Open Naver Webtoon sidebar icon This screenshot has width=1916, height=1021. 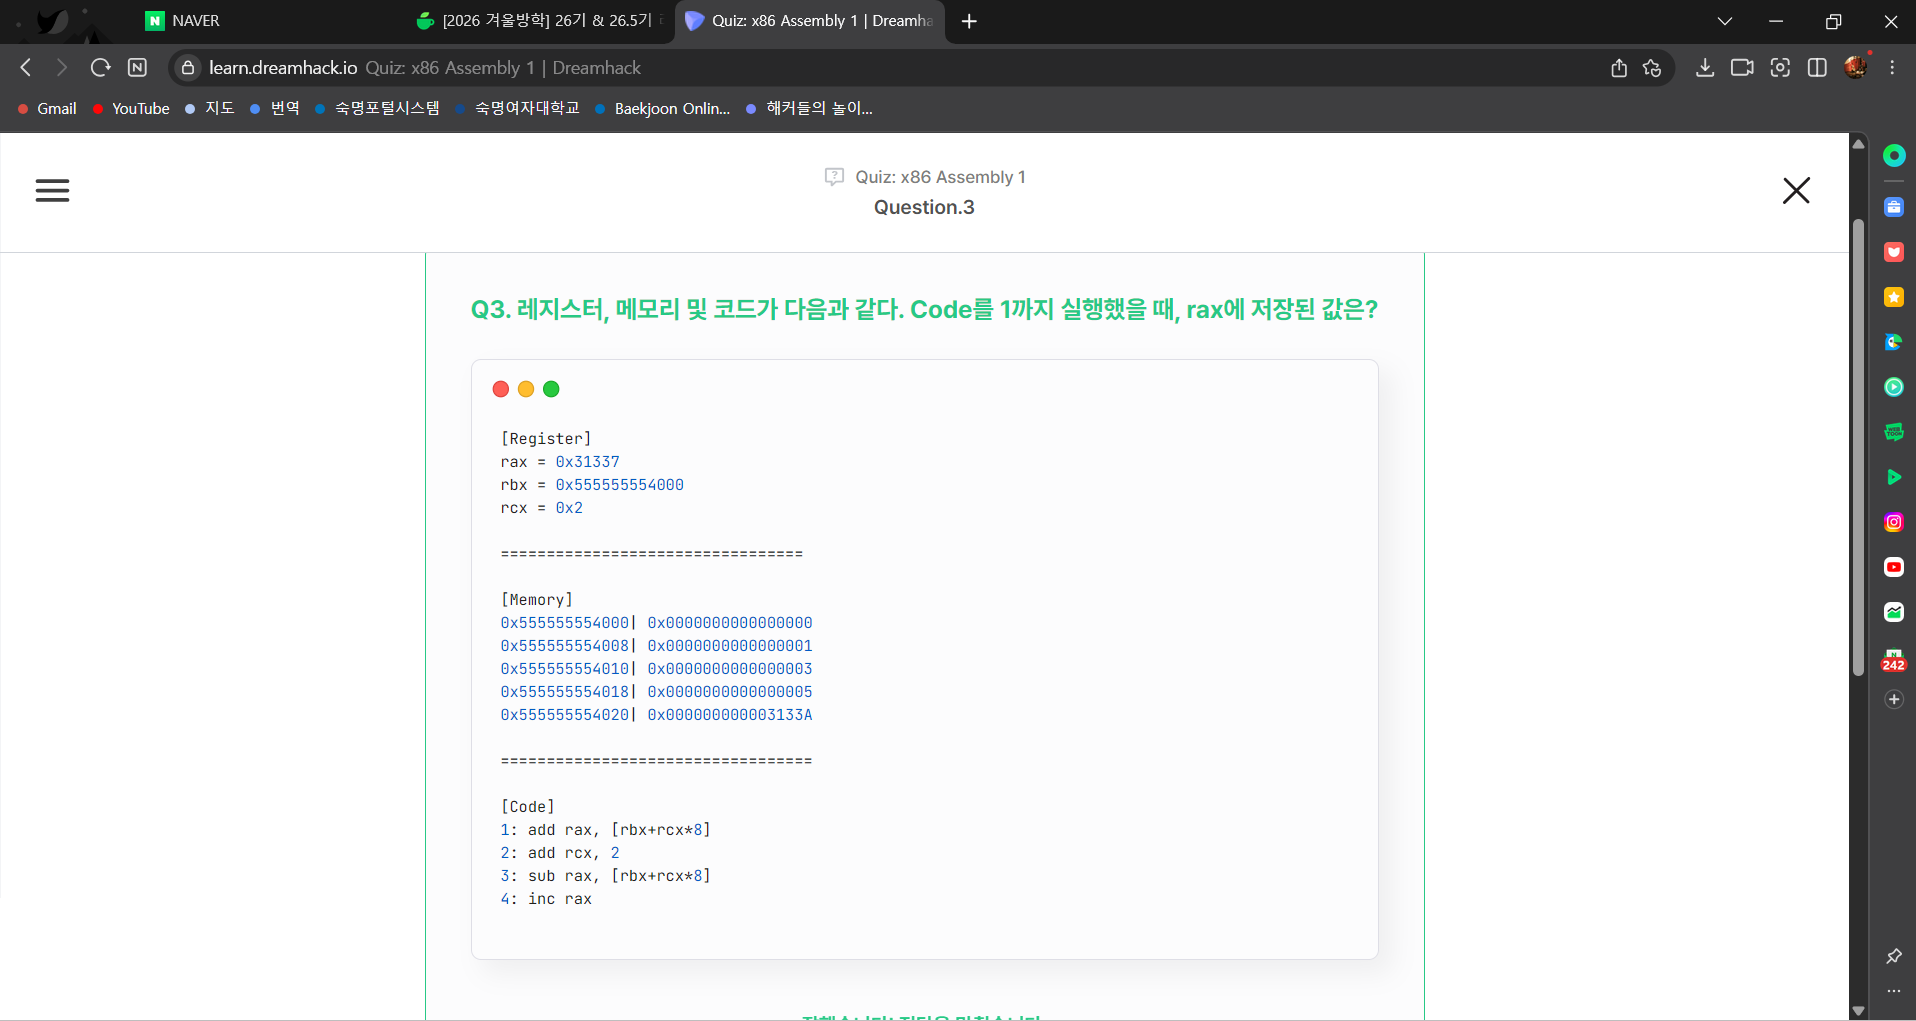pyautogui.click(x=1894, y=432)
